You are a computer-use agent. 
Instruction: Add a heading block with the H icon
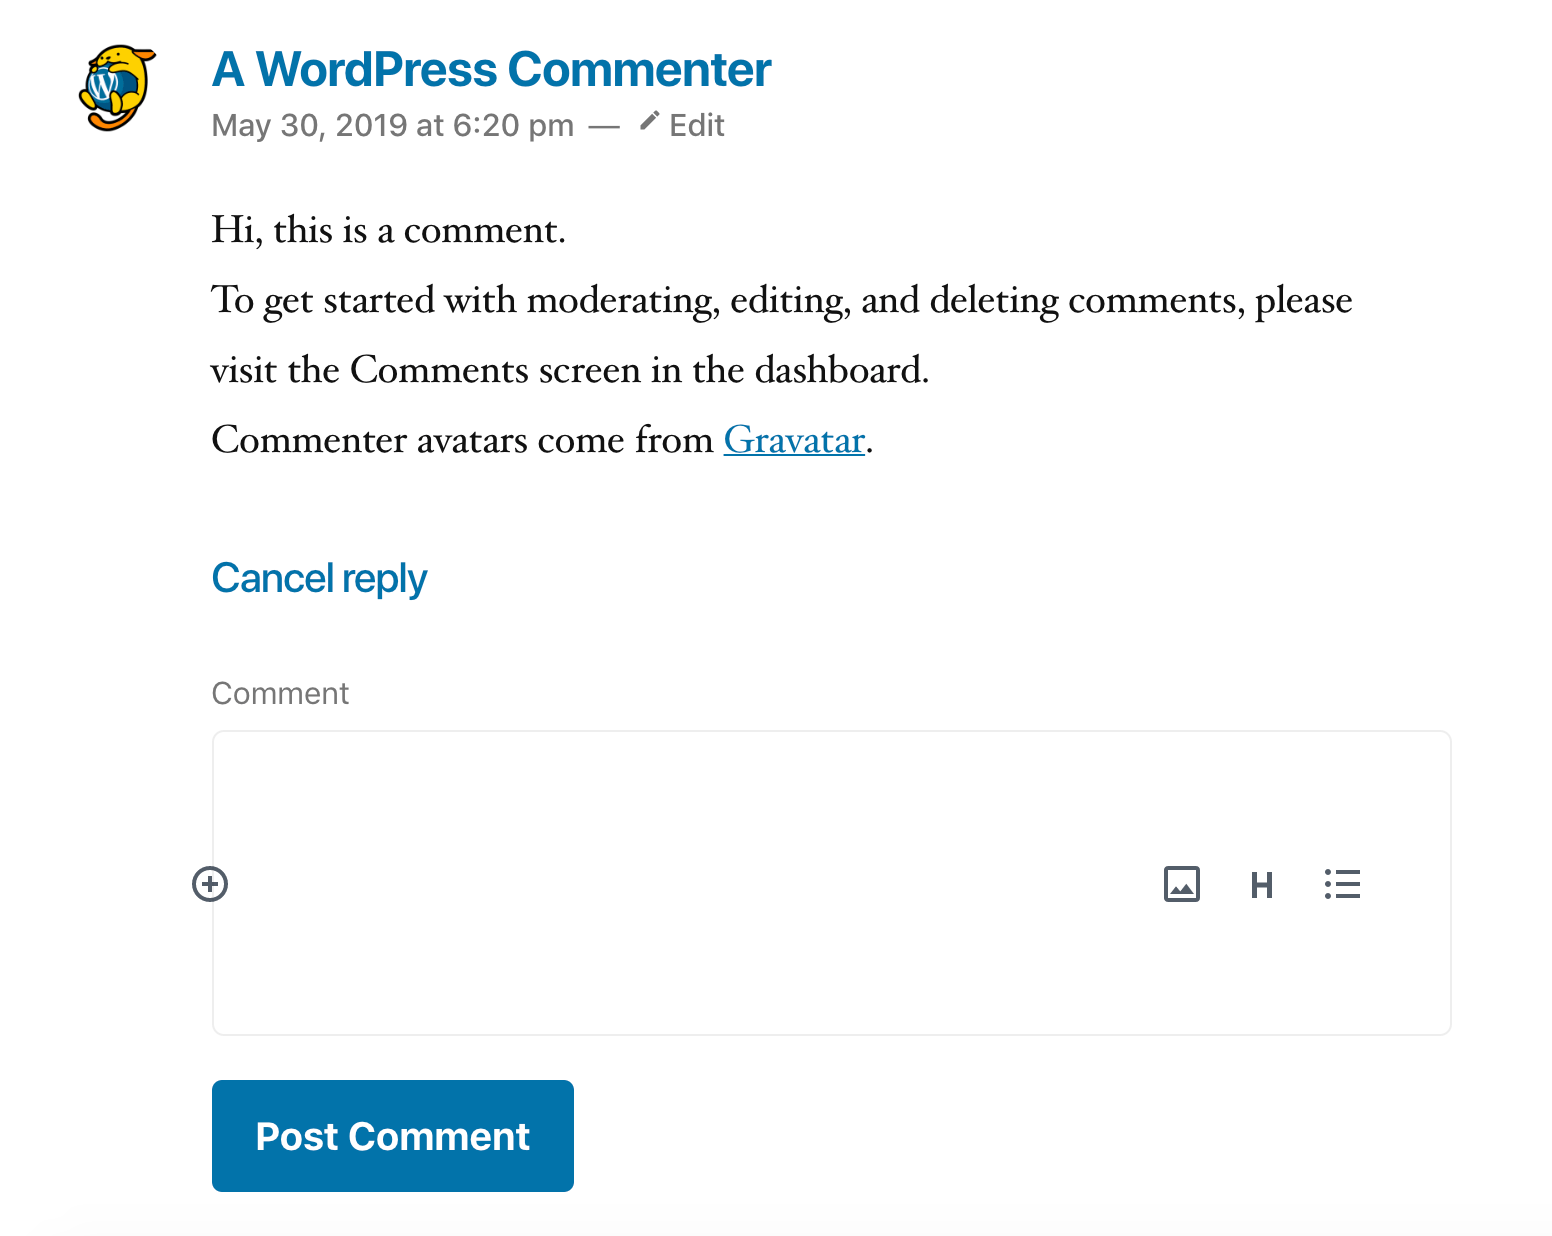tap(1261, 885)
